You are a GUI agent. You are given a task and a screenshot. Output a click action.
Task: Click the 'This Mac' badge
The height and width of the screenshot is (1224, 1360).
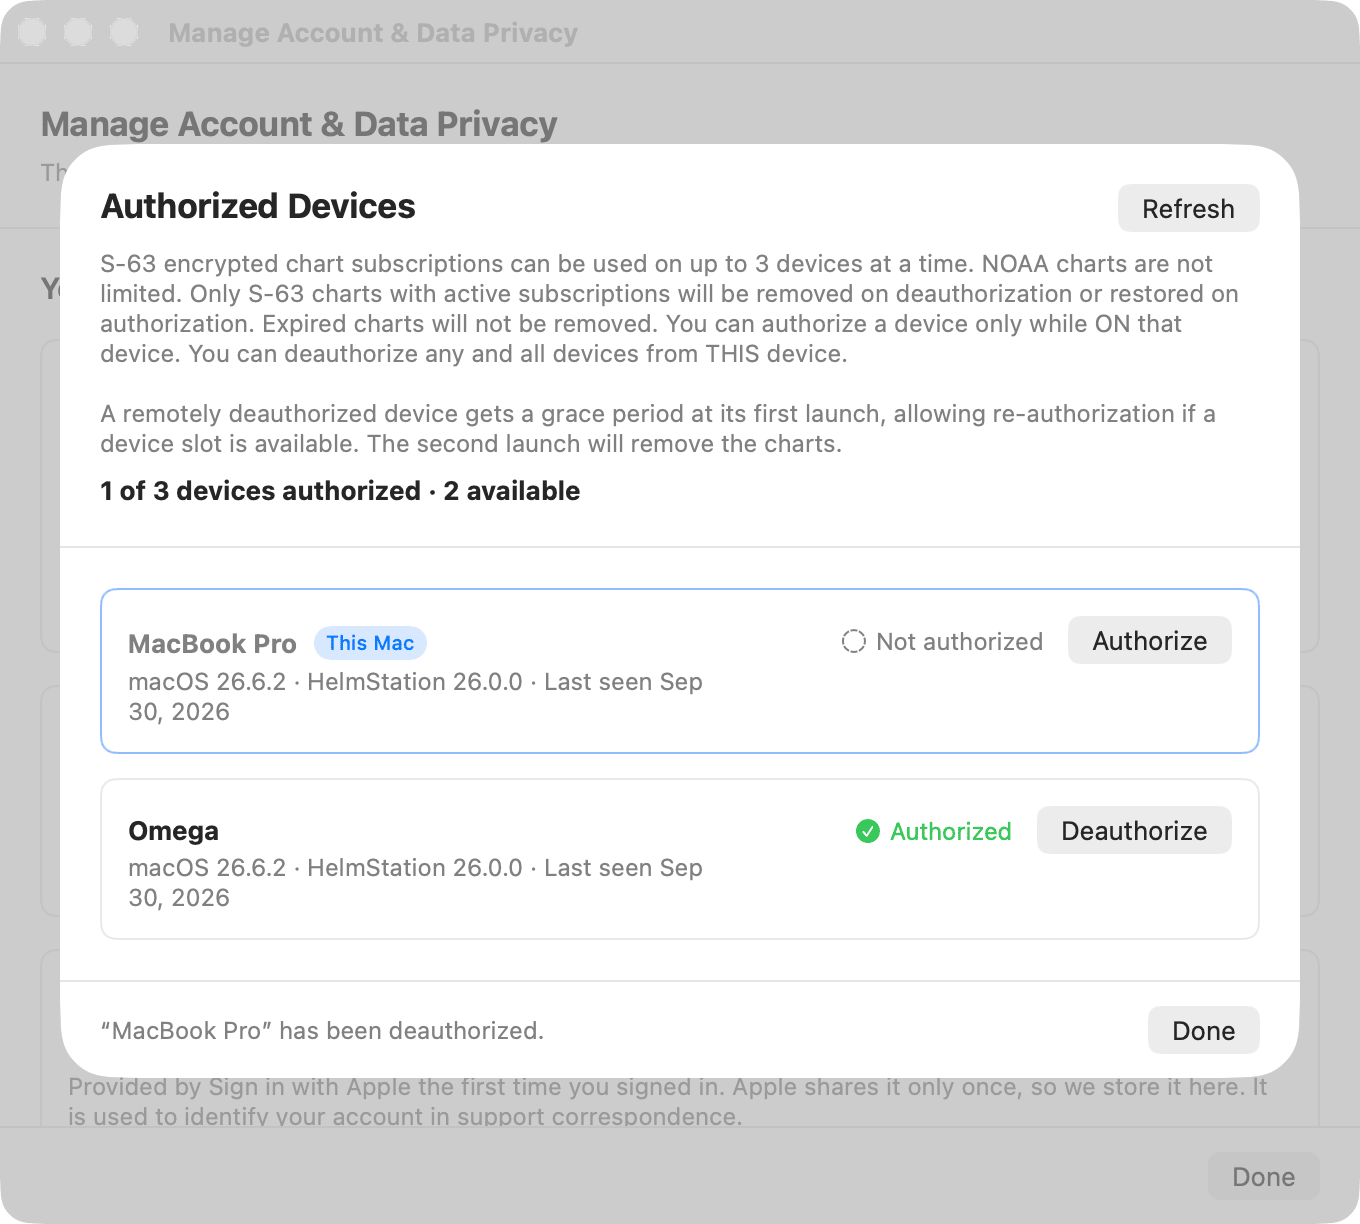tap(370, 643)
